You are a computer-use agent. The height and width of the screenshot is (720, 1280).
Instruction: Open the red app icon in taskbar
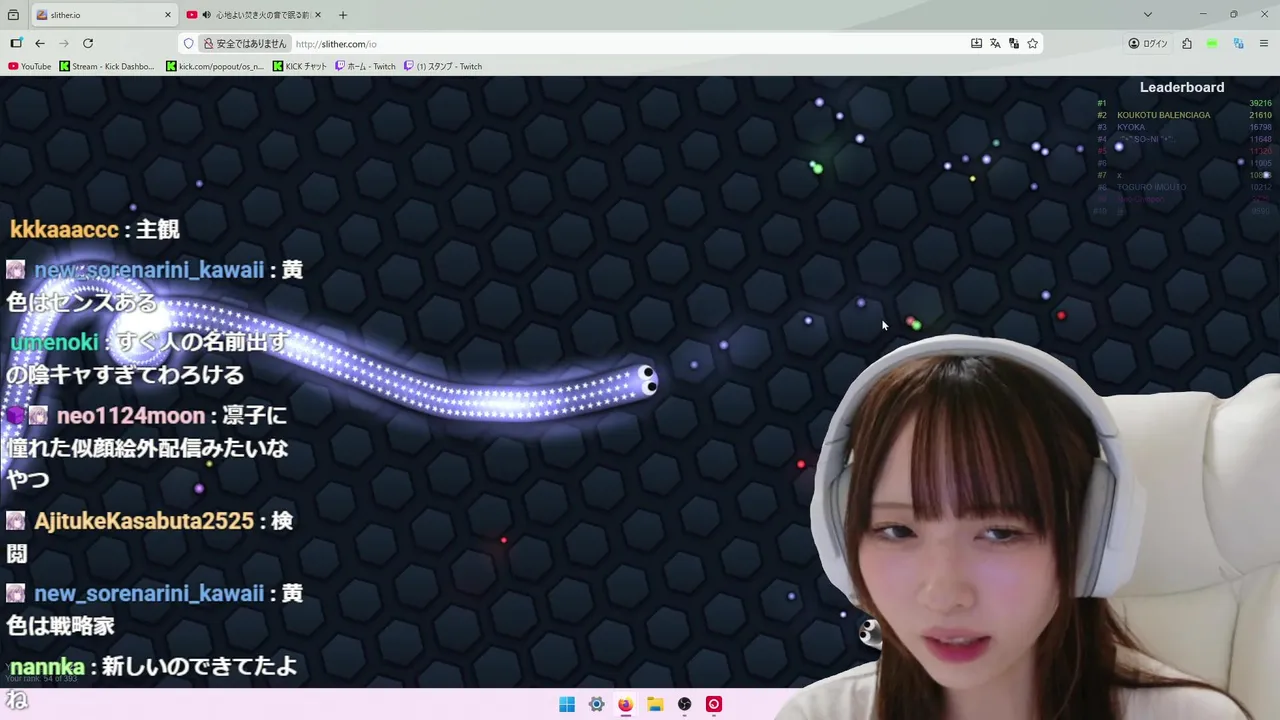coord(714,704)
